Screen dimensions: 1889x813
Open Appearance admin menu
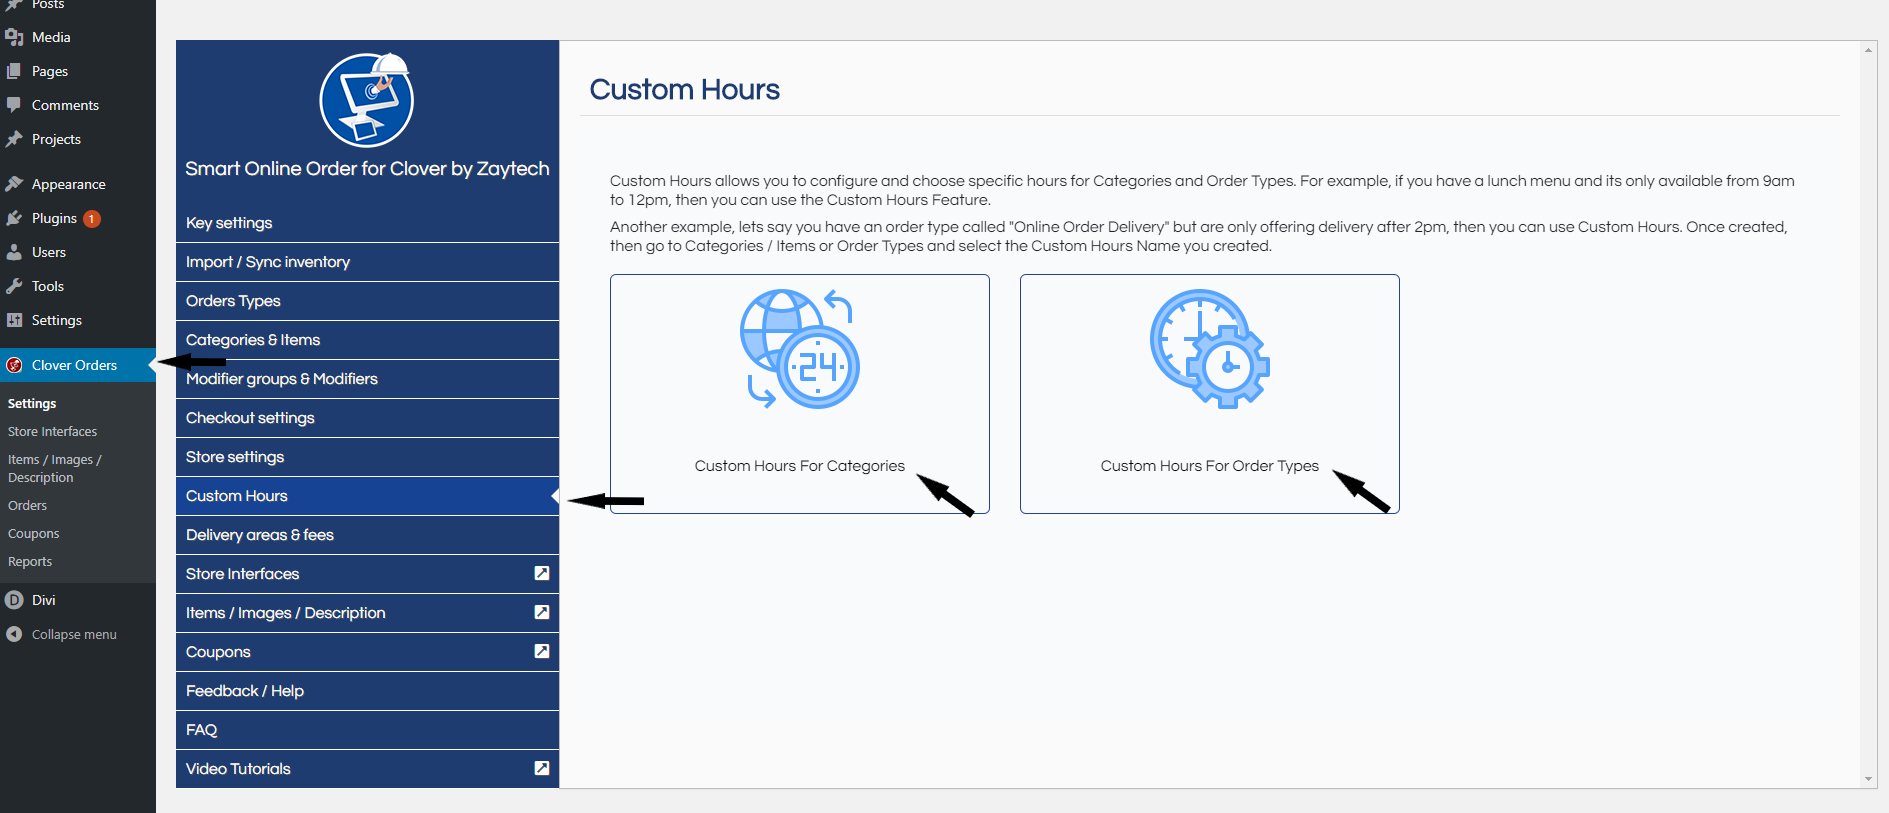click(x=68, y=184)
